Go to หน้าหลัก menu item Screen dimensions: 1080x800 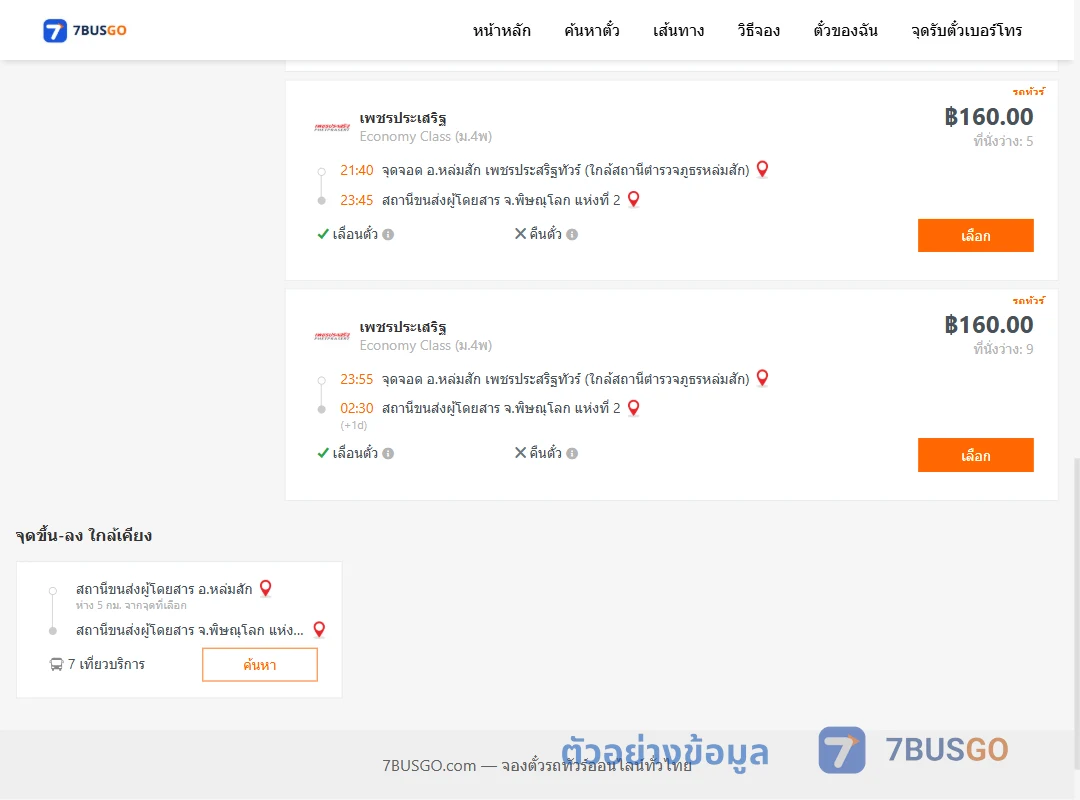coord(501,30)
